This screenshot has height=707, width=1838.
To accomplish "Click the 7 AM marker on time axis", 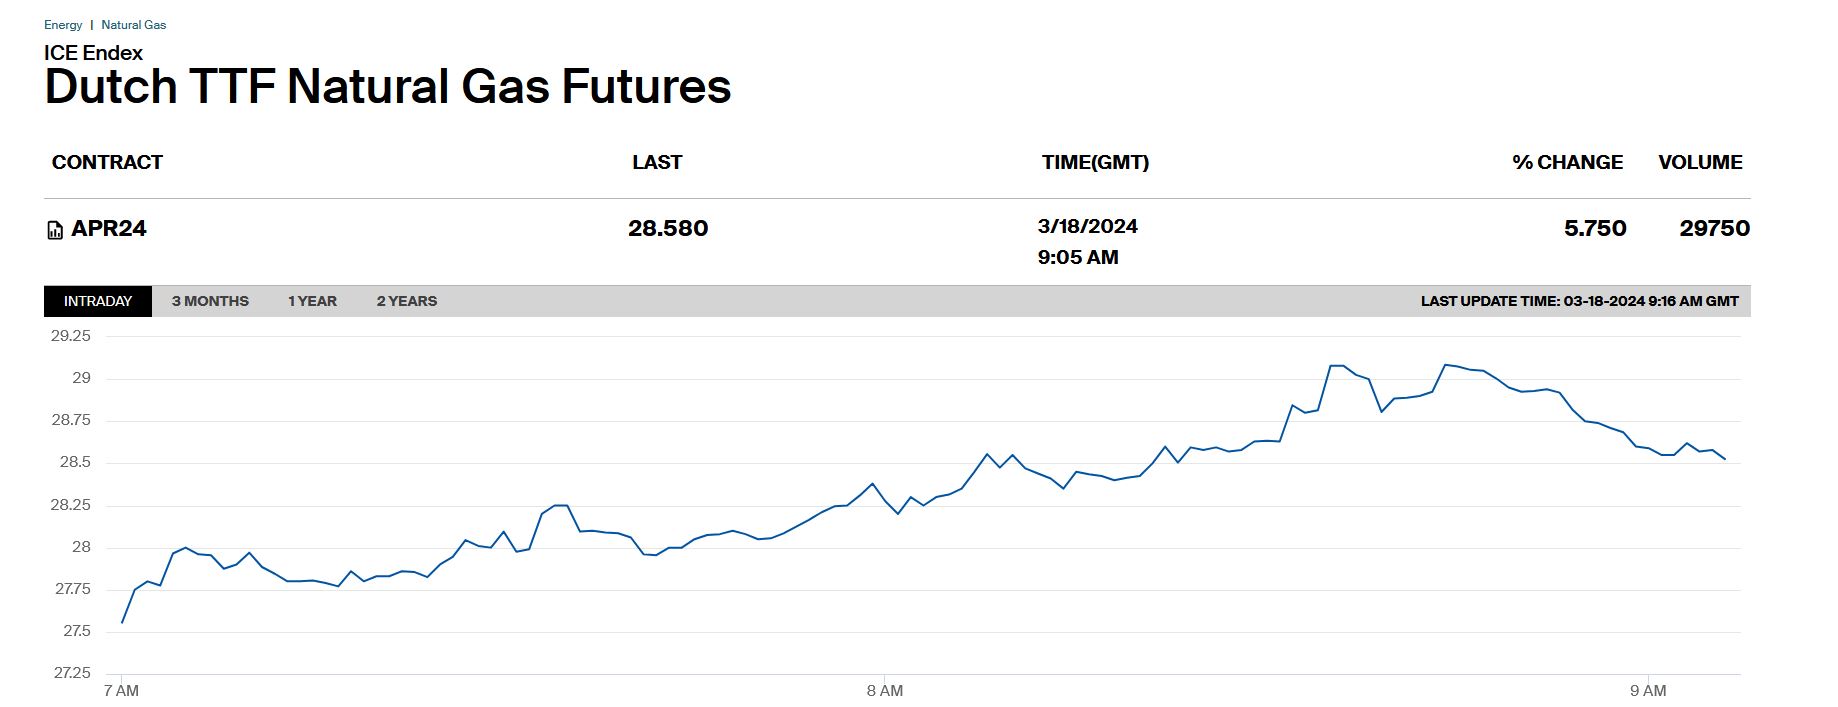I will coord(121,691).
